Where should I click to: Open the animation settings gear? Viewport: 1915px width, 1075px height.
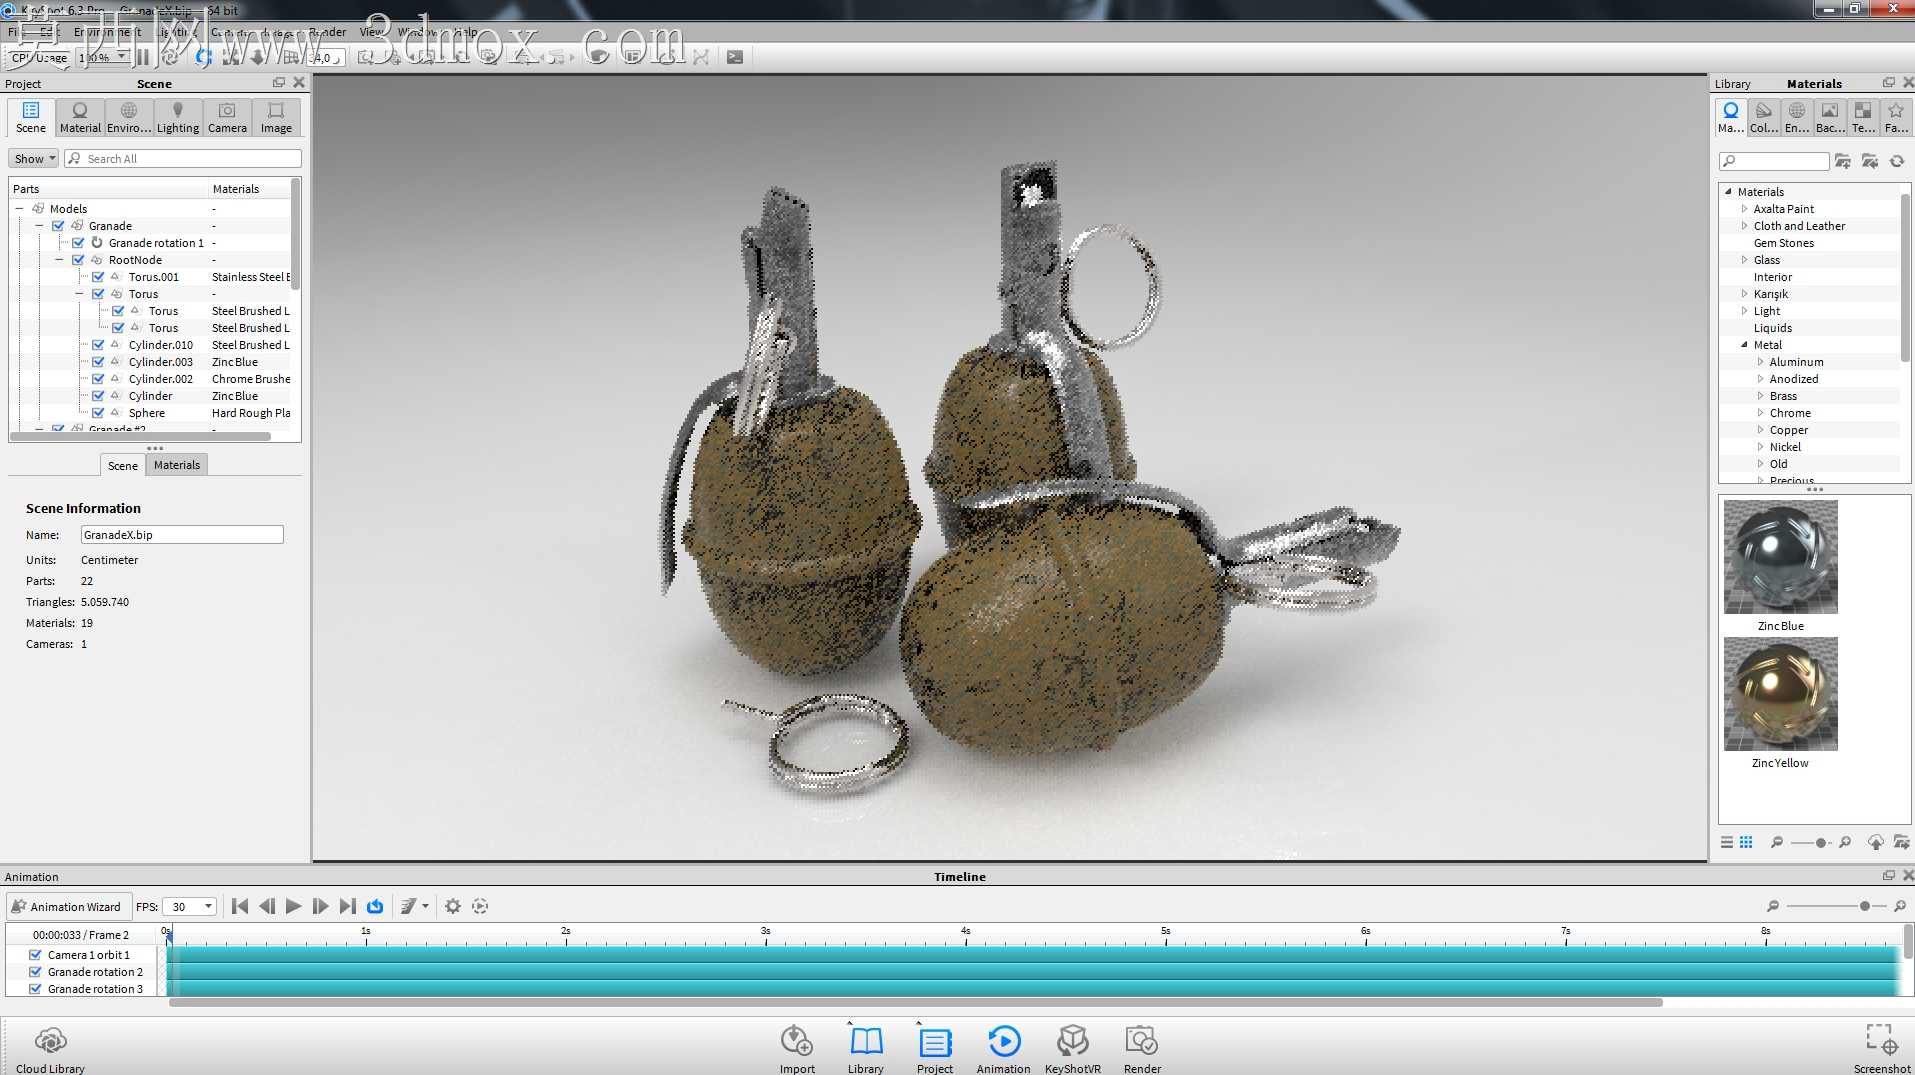(x=453, y=906)
